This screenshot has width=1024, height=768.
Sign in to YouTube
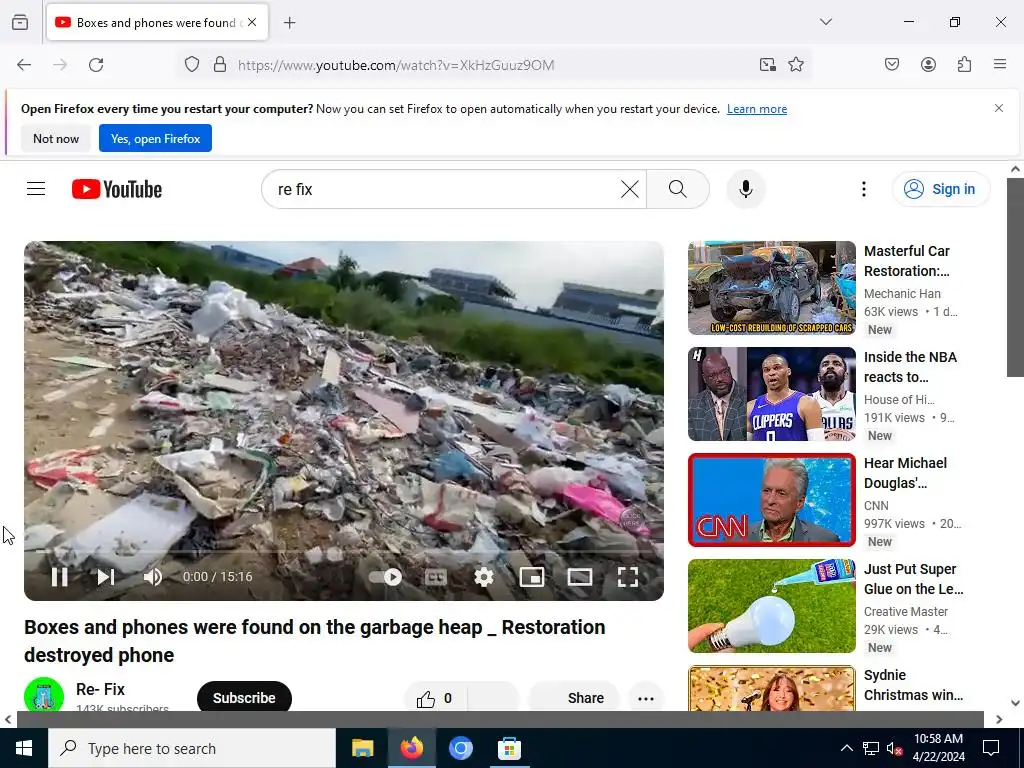(x=941, y=189)
